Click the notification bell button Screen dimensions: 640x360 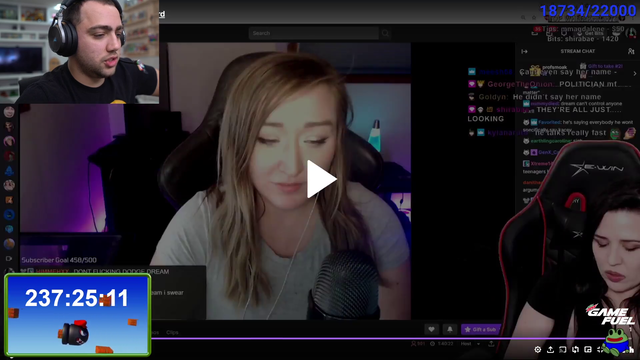[x=449, y=329]
